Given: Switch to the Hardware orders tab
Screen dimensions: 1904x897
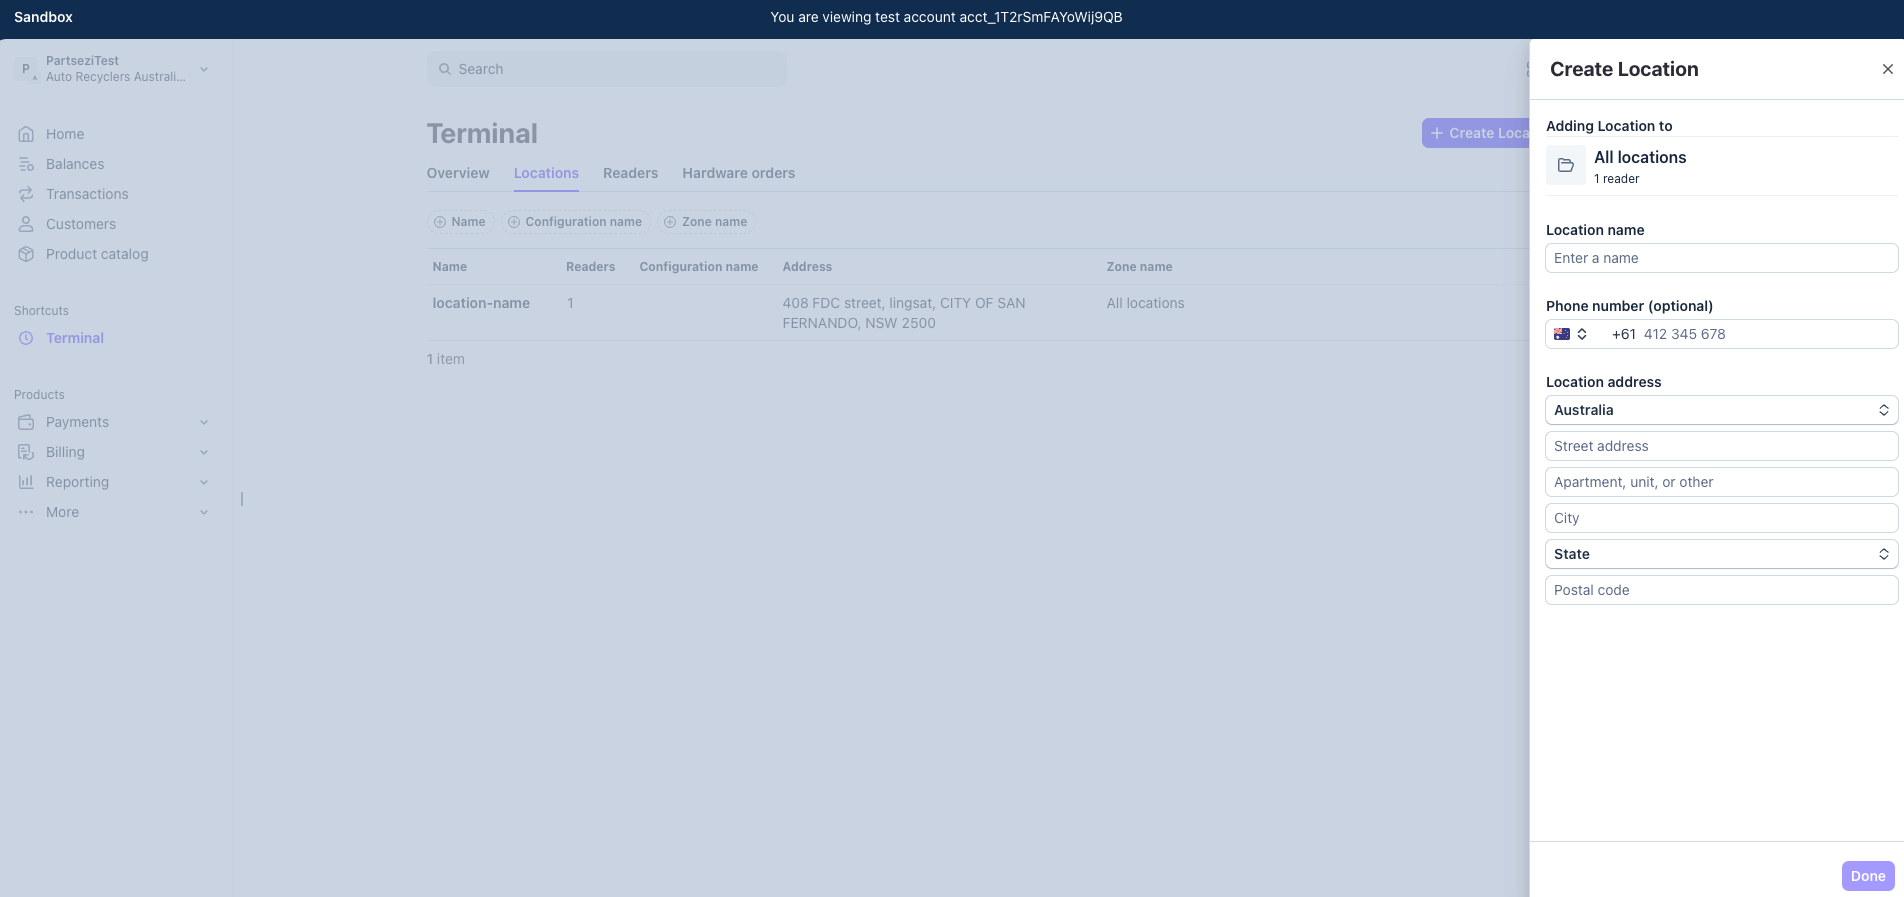Looking at the screenshot, I should click(738, 173).
